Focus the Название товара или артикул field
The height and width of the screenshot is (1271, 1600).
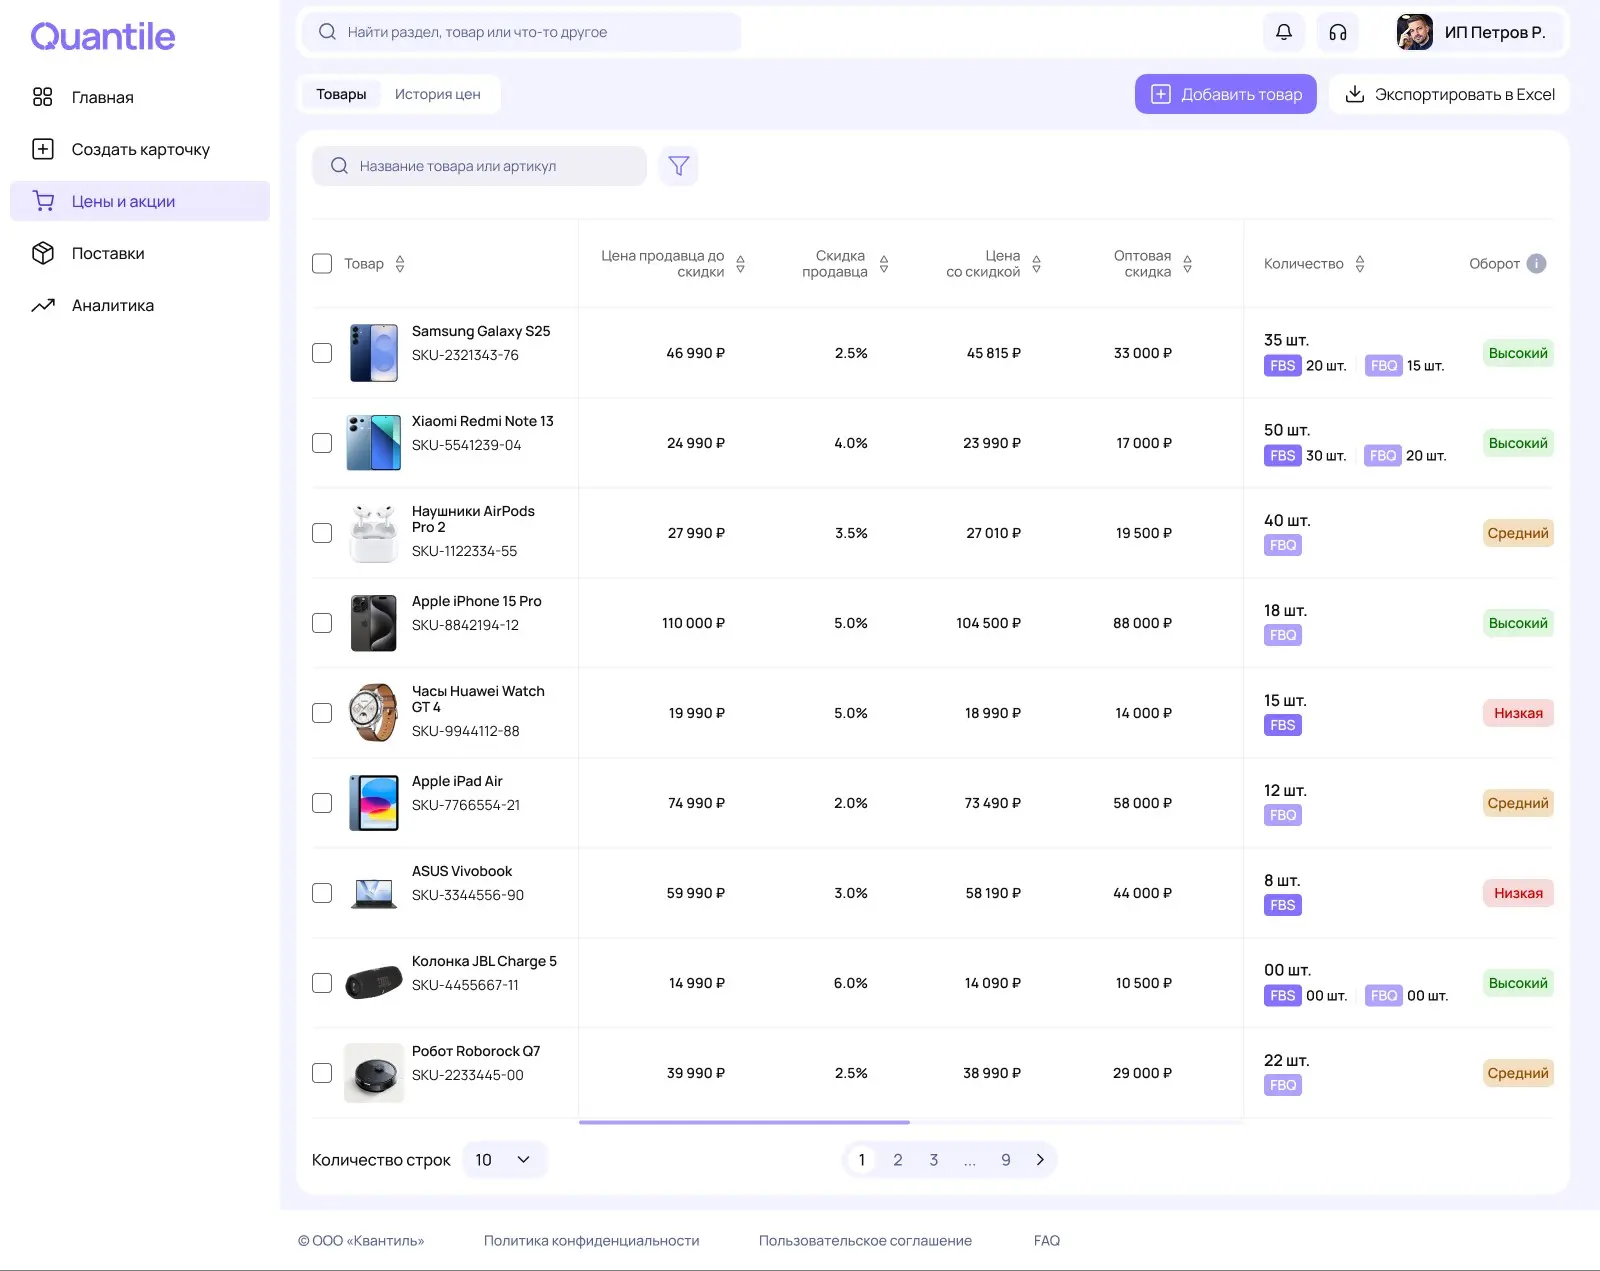(x=479, y=166)
